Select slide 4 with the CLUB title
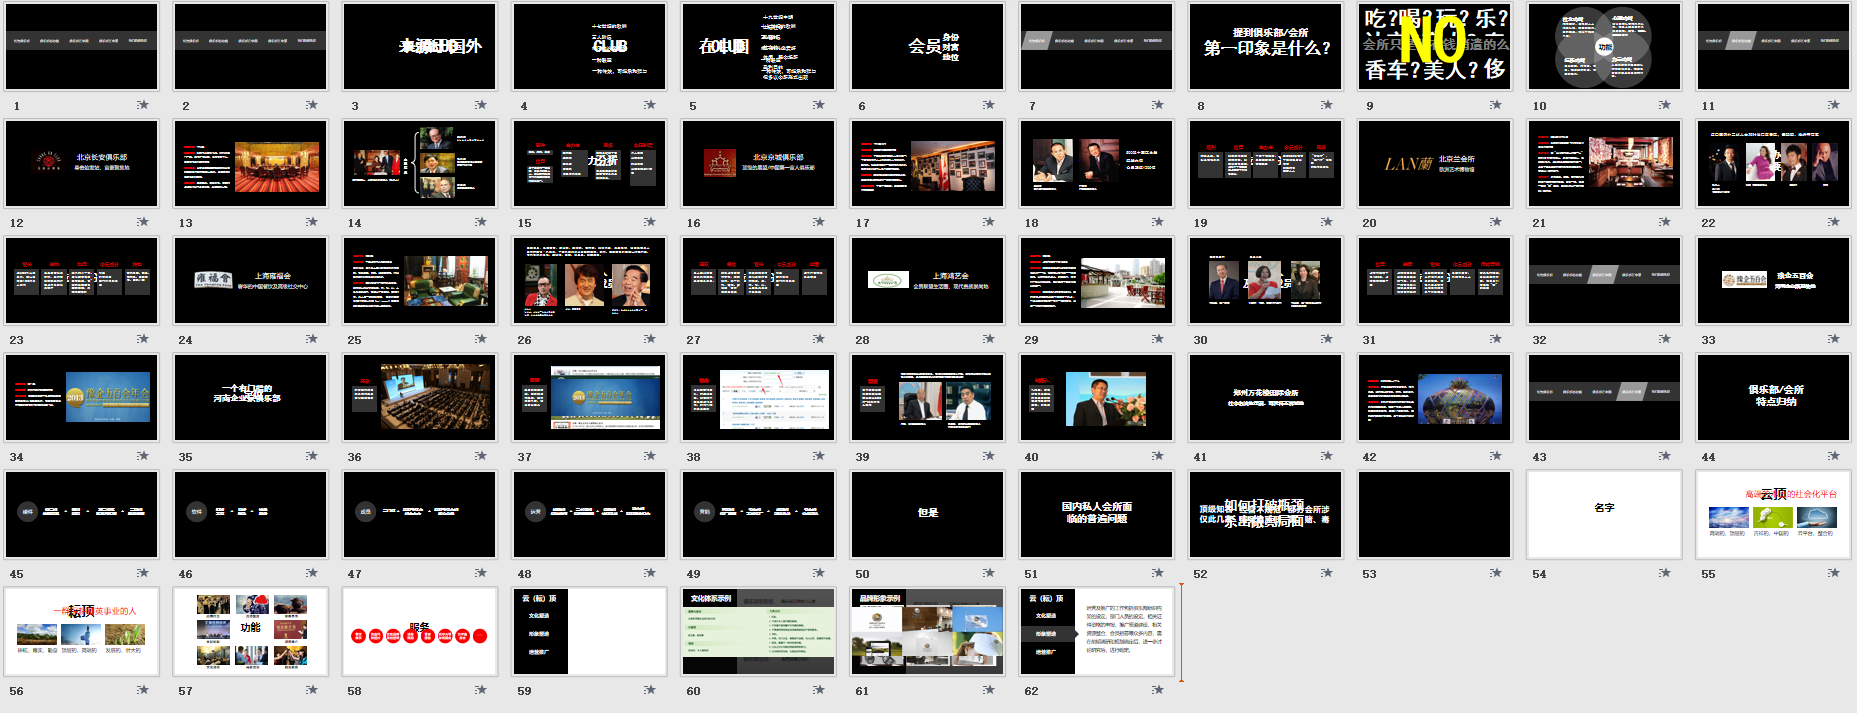The image size is (1857, 713). pos(588,46)
